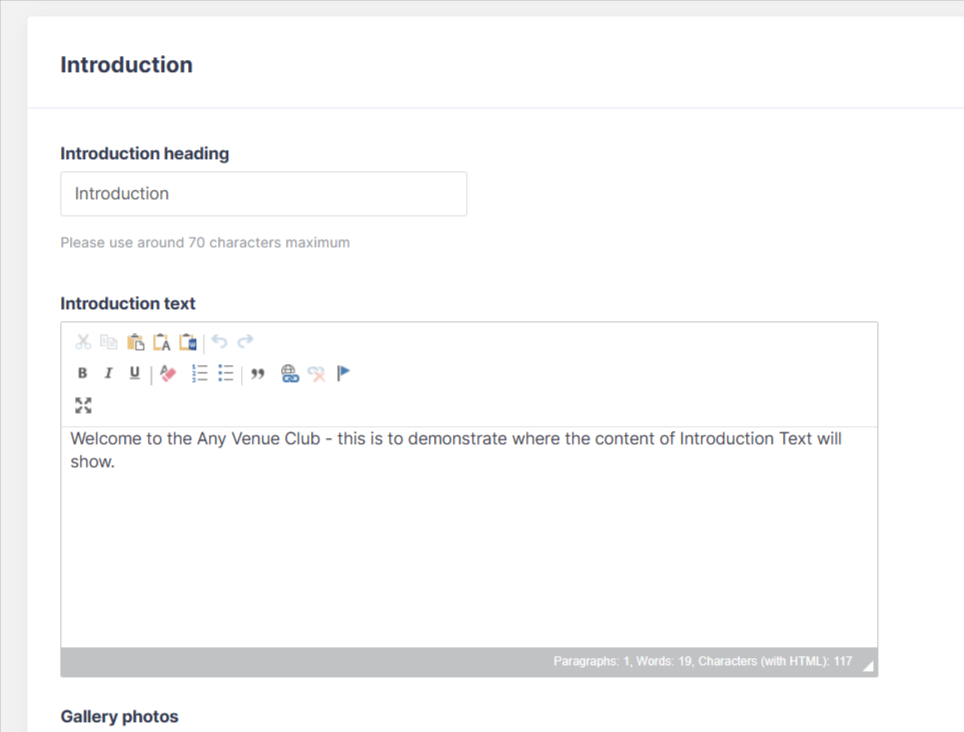
Task: Toggle bold formatting
Action: pos(83,374)
